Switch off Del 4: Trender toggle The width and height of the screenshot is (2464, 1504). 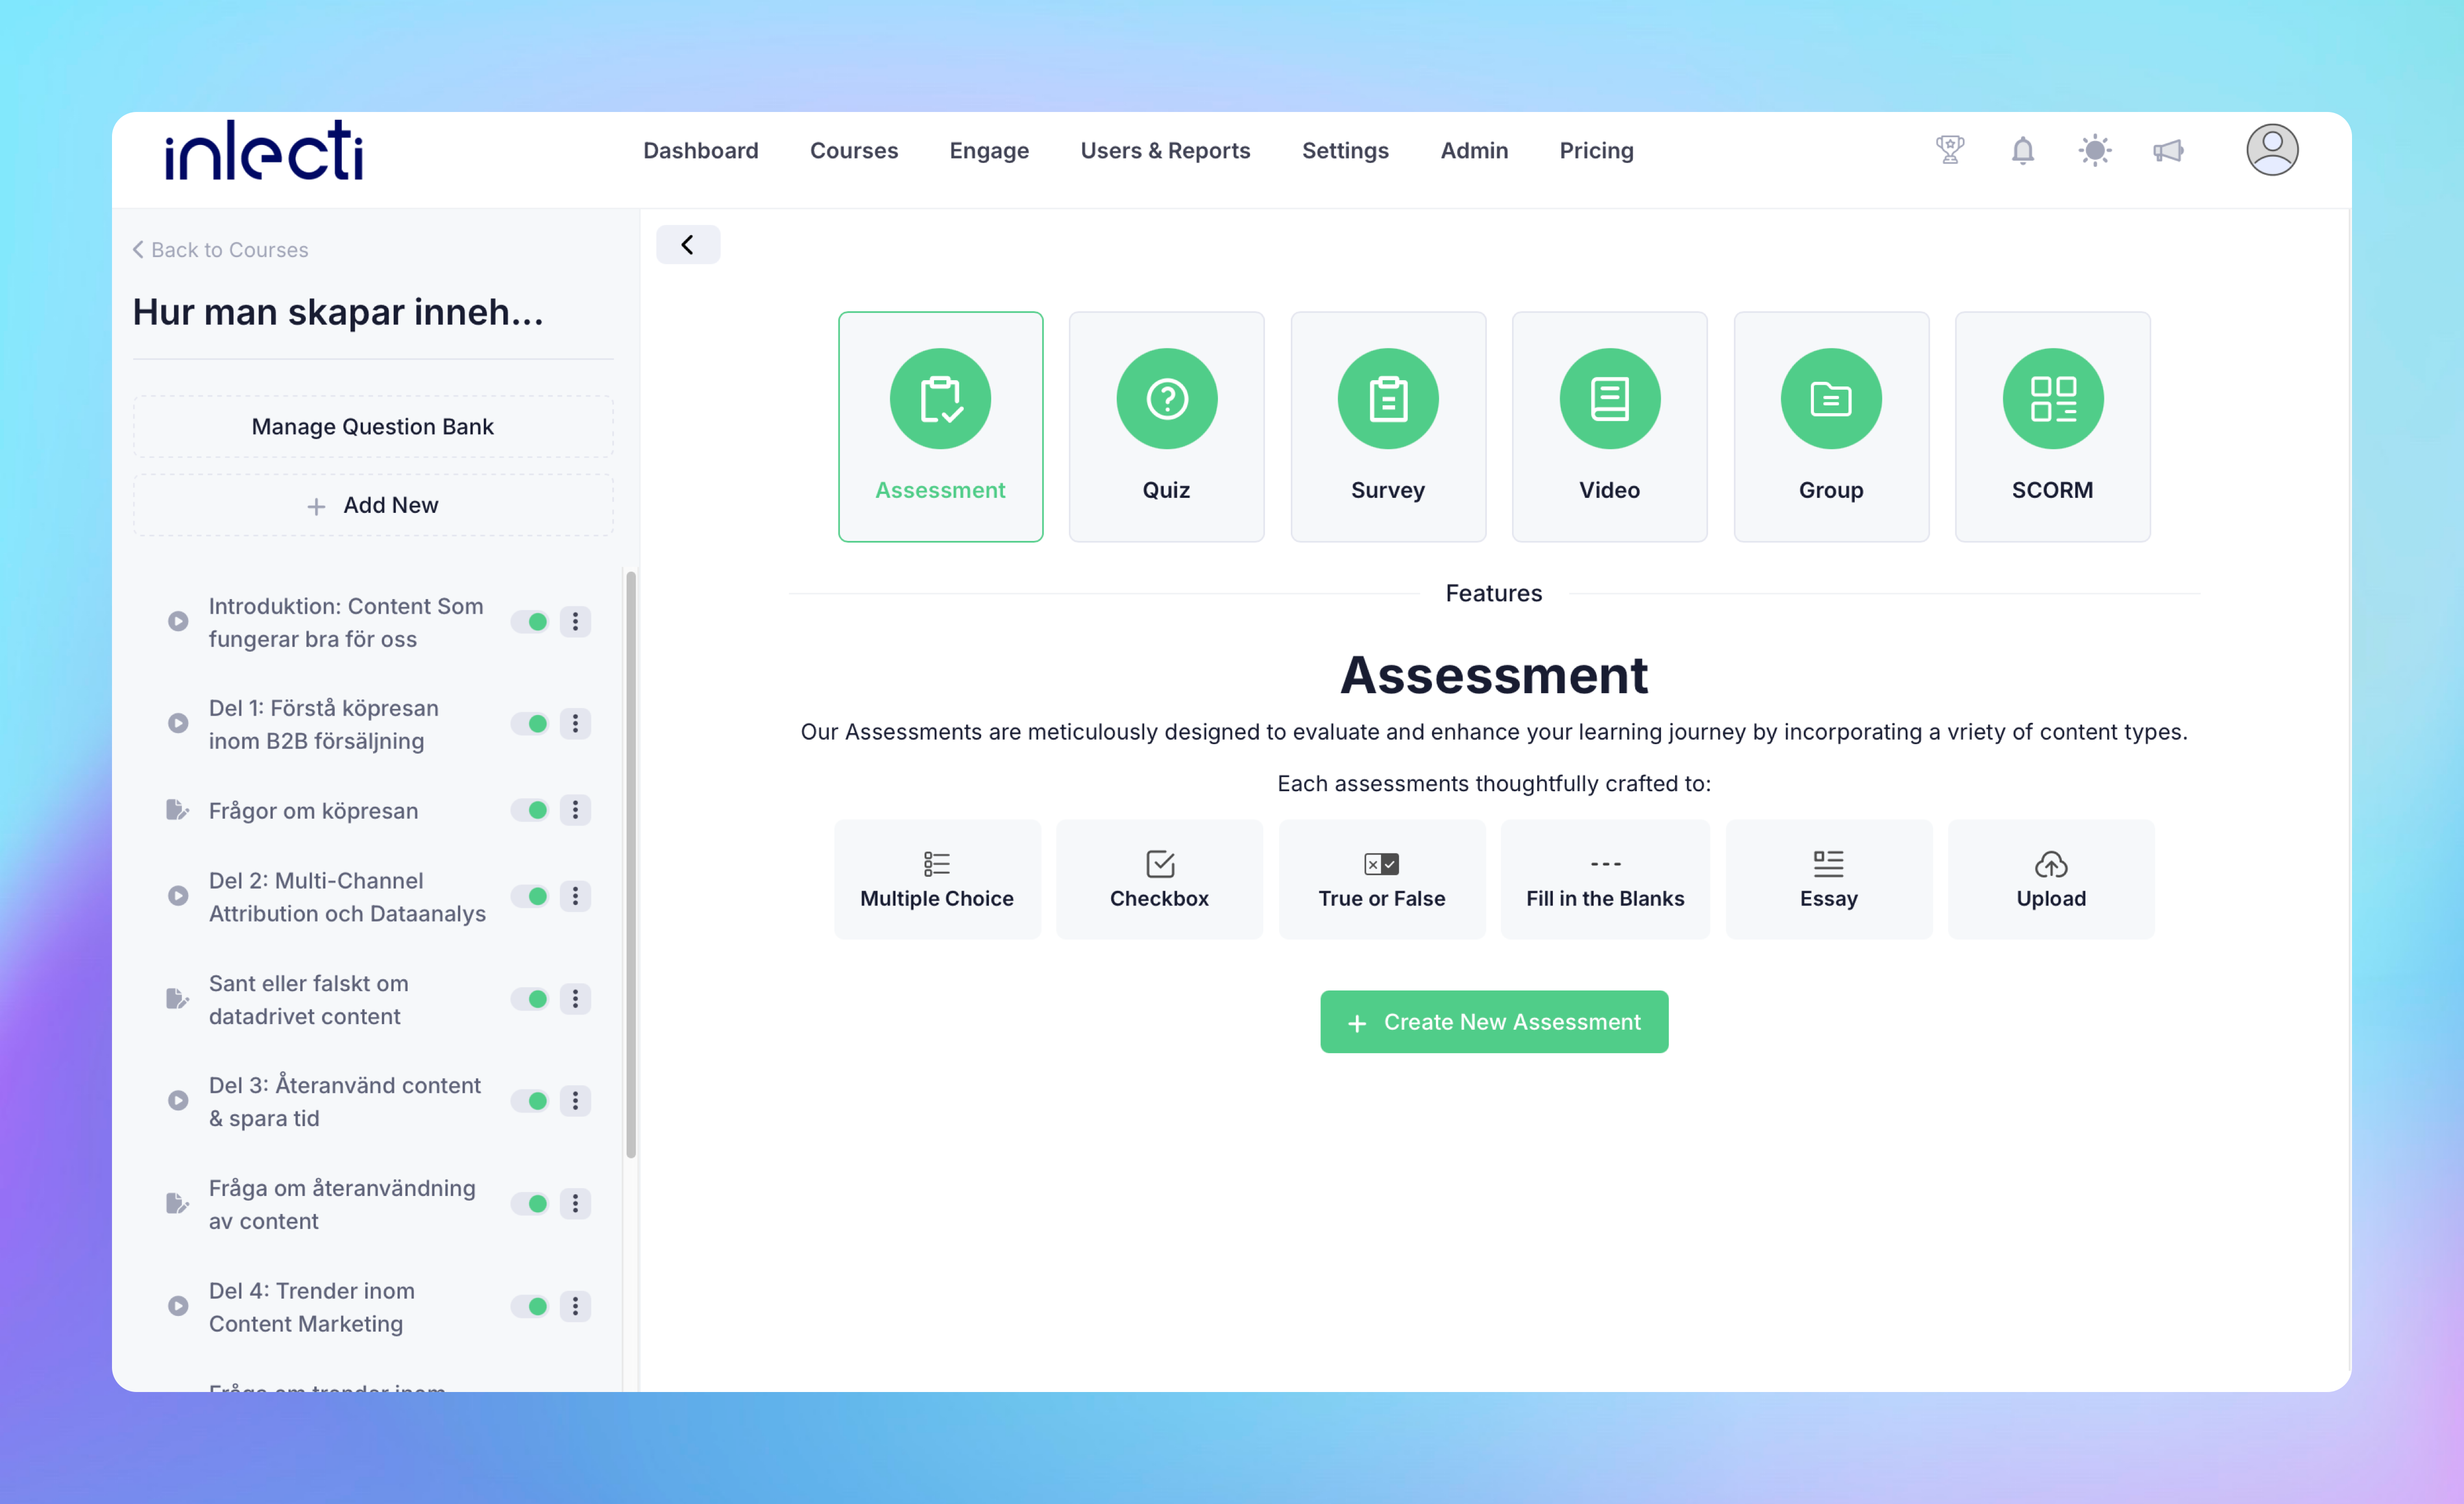click(x=530, y=1306)
